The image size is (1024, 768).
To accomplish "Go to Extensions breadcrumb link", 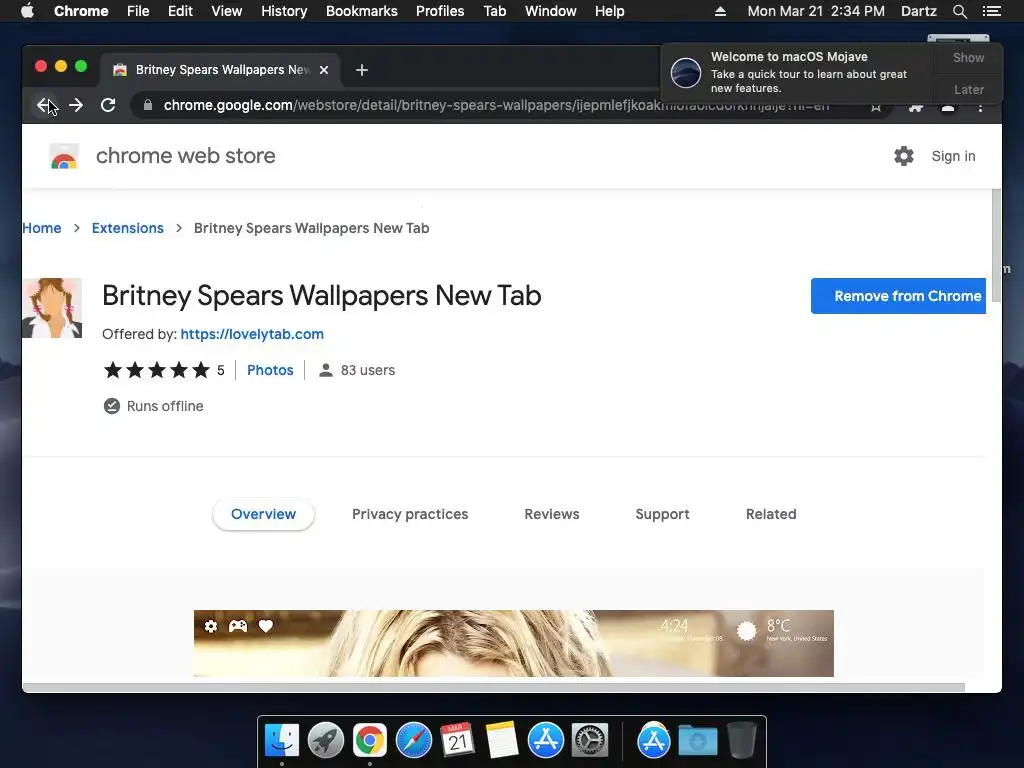I will point(128,228).
